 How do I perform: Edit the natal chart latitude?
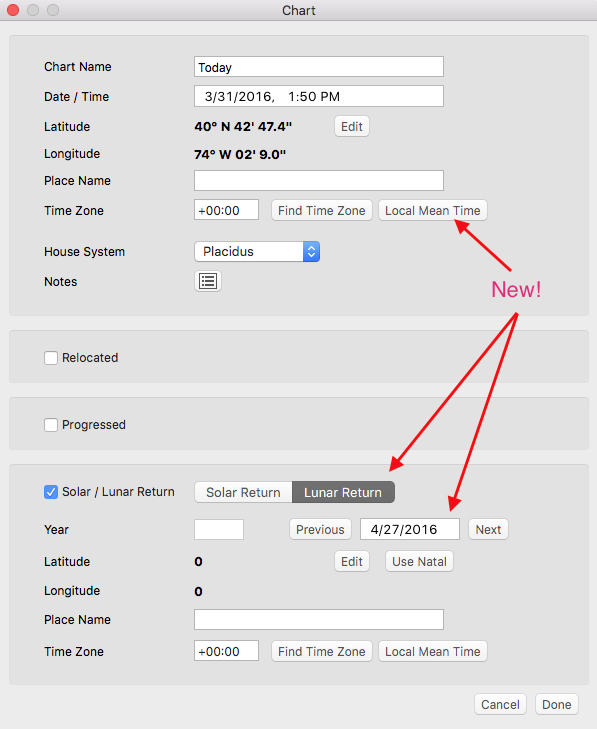(x=352, y=126)
